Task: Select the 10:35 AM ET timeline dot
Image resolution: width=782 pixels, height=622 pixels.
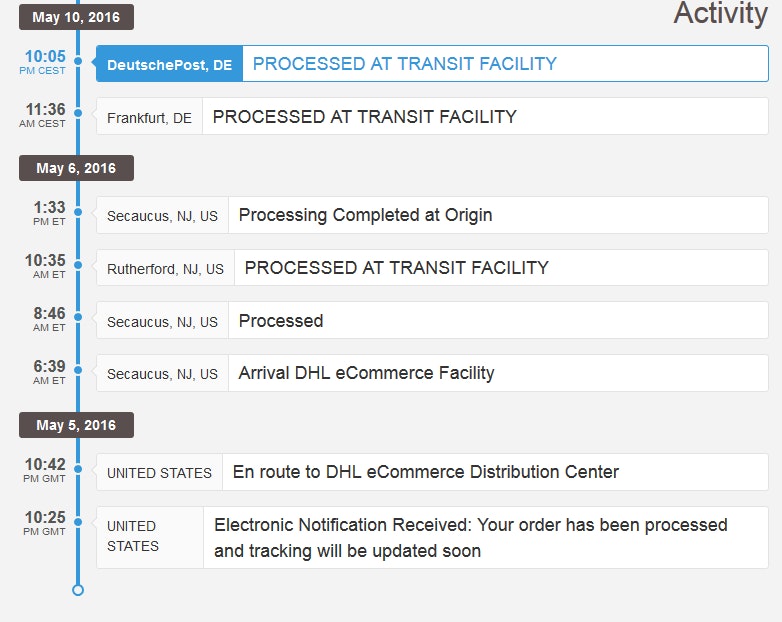Action: [x=78, y=267]
